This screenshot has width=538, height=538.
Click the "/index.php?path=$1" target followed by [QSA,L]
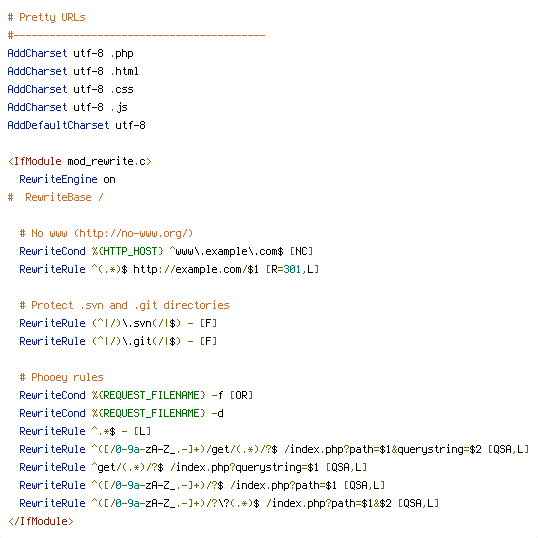283,485
